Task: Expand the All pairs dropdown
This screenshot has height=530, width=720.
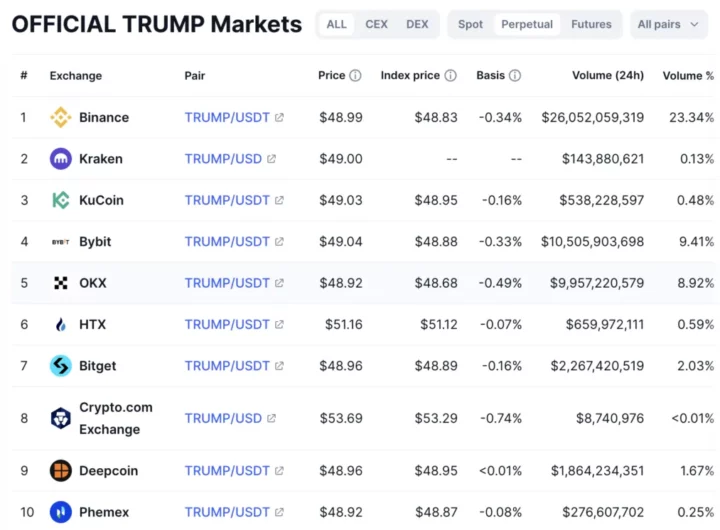Action: pos(669,24)
